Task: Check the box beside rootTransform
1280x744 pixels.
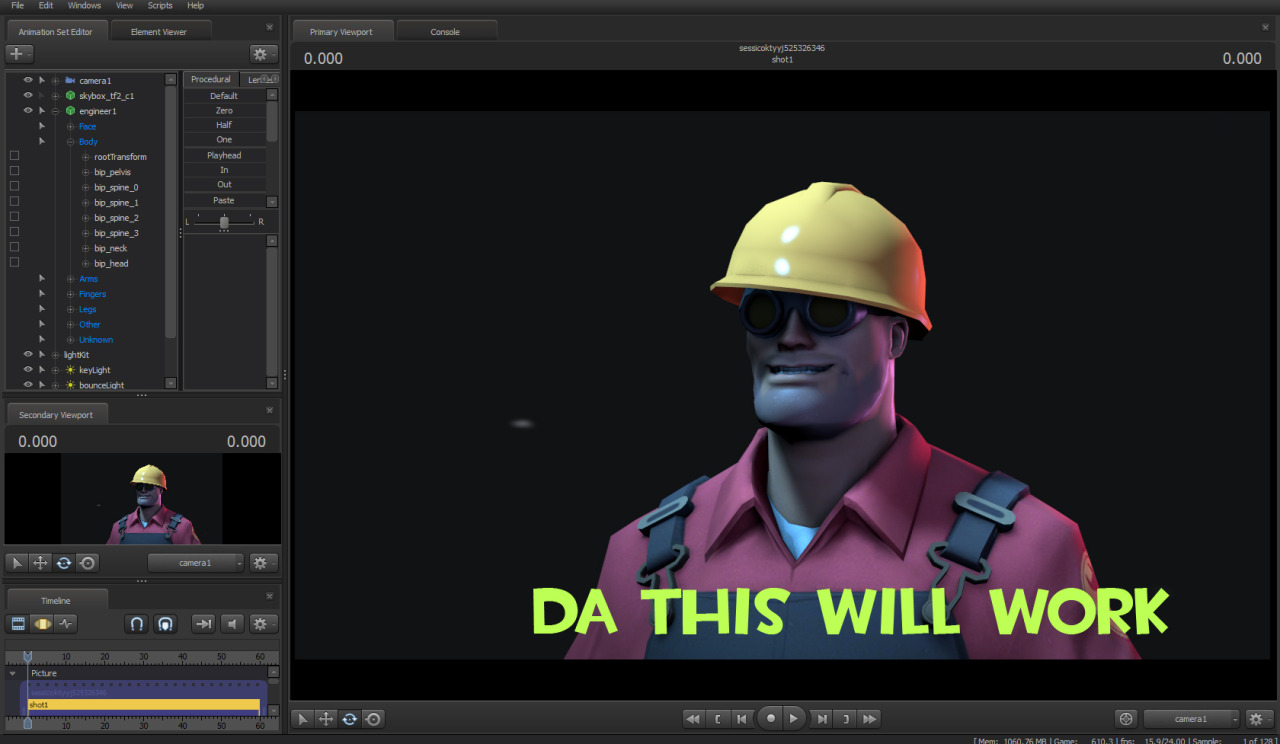Action: 14,156
